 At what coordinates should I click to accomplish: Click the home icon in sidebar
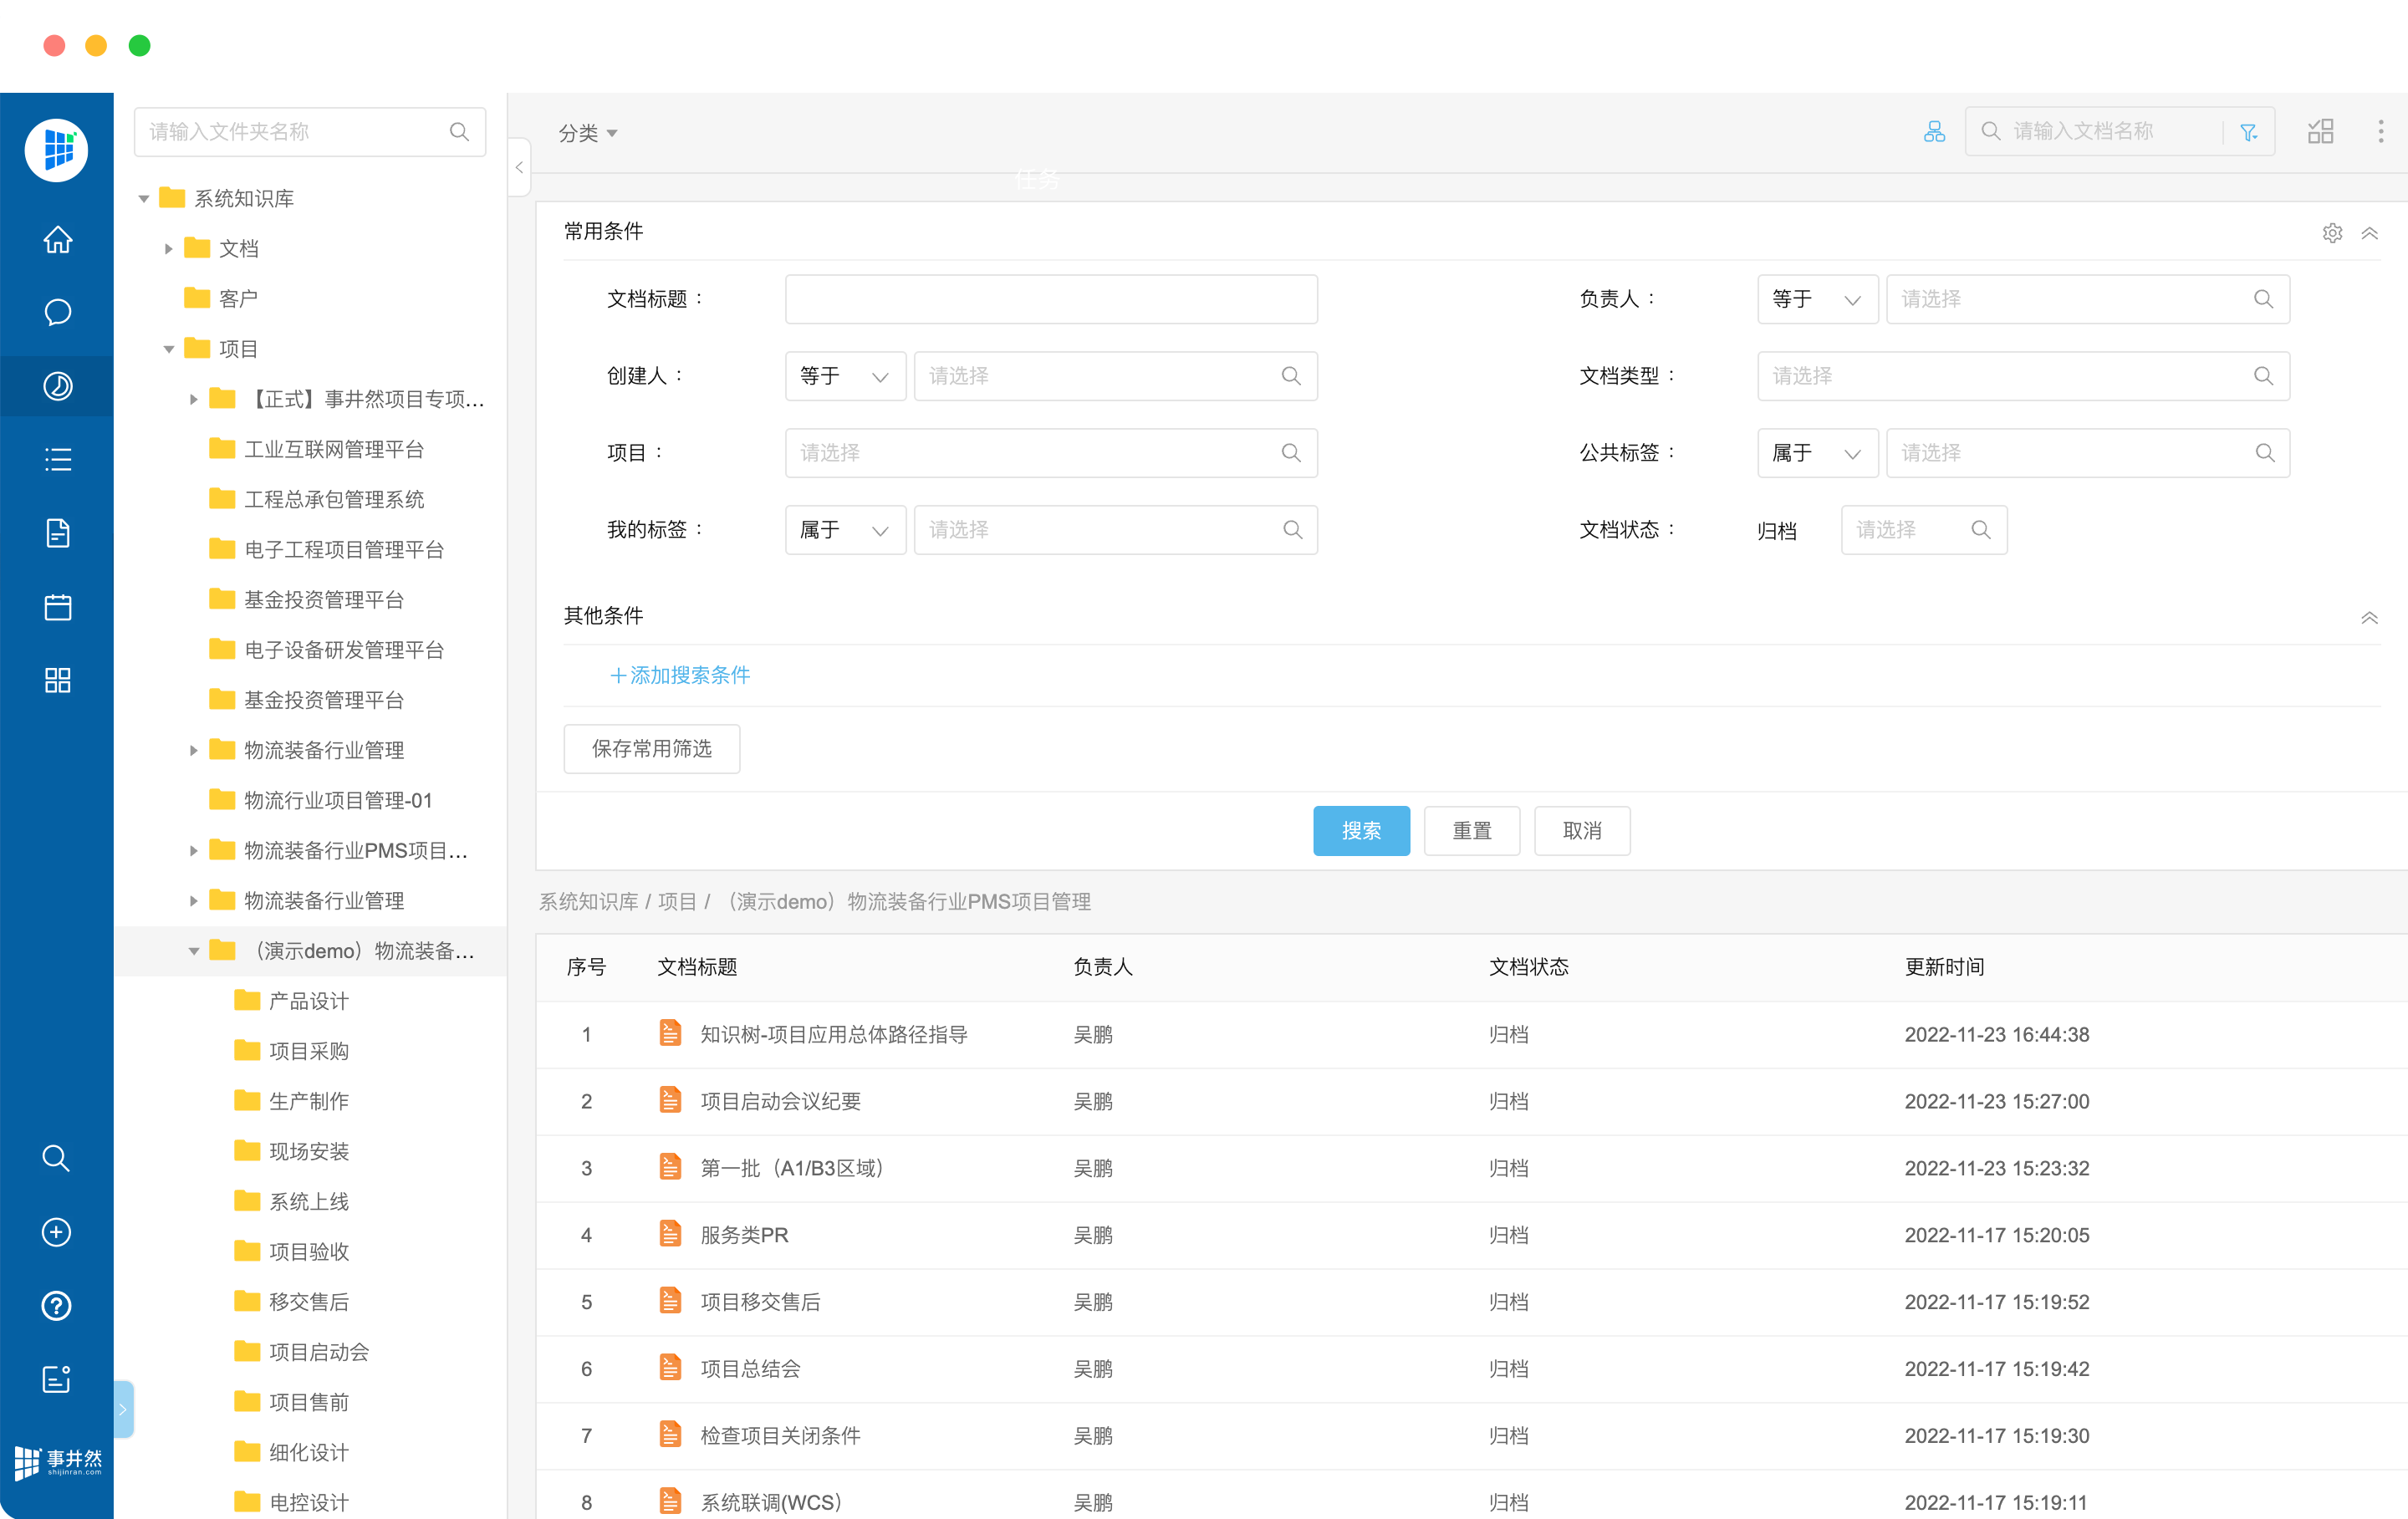[x=57, y=240]
